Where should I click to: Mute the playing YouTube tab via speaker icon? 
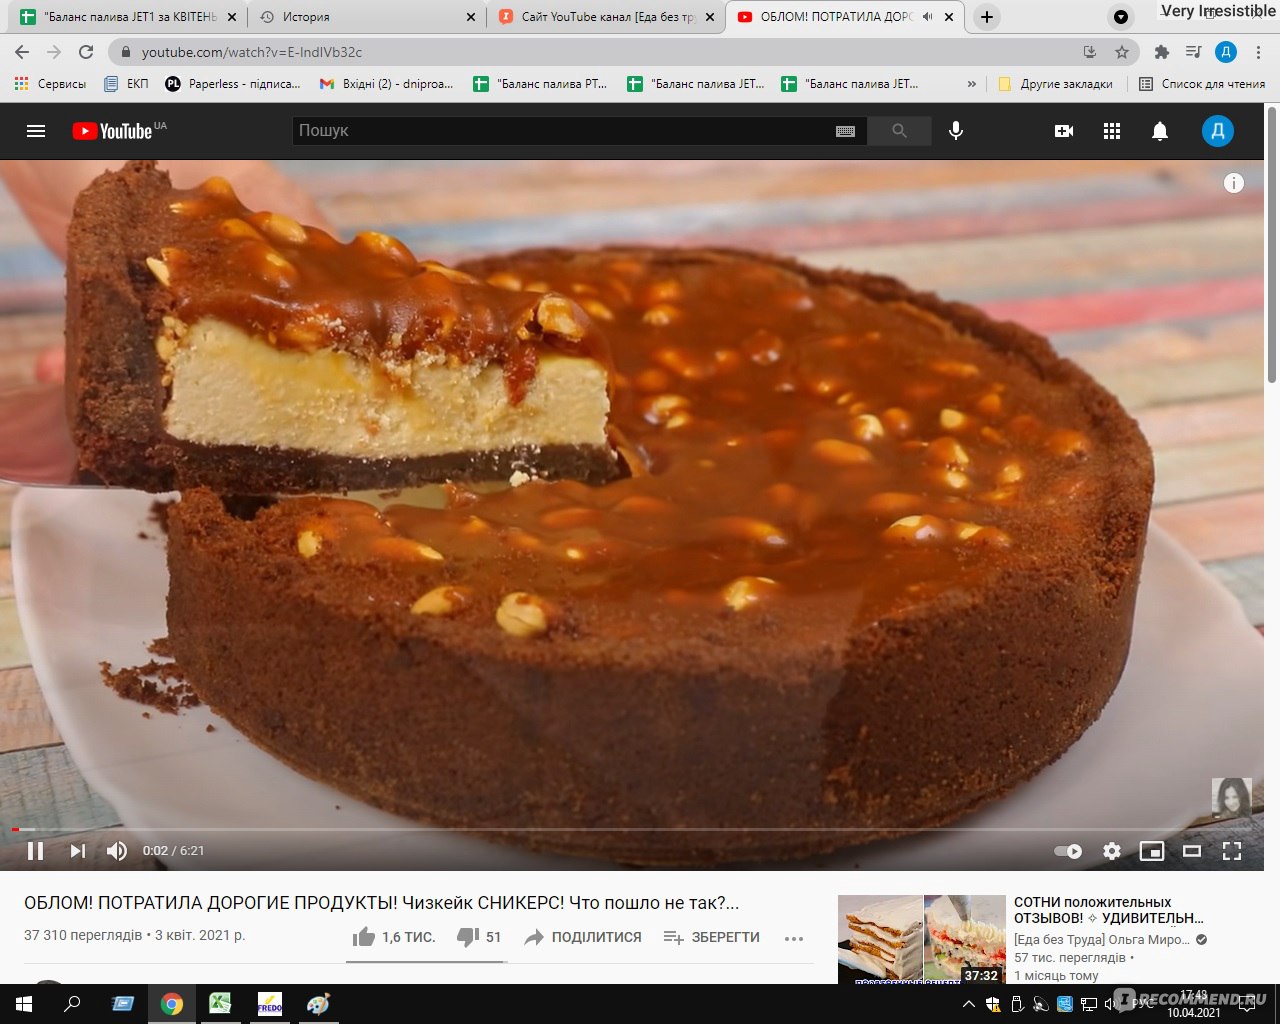coord(928,17)
